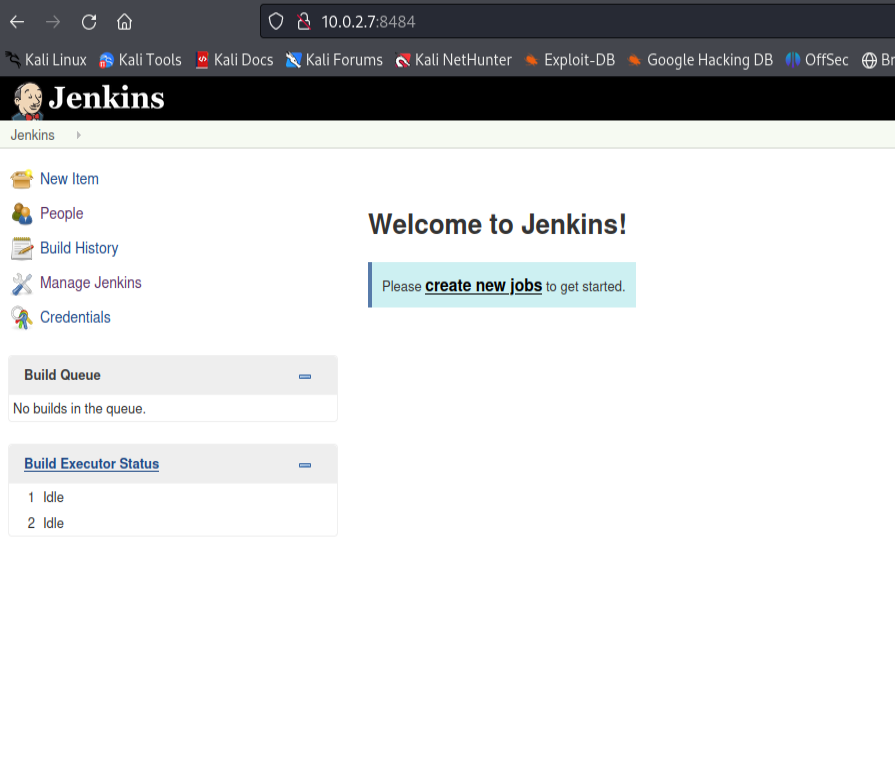This screenshot has width=895, height=780.
Task: Open the Credentials link
Action: 75,317
